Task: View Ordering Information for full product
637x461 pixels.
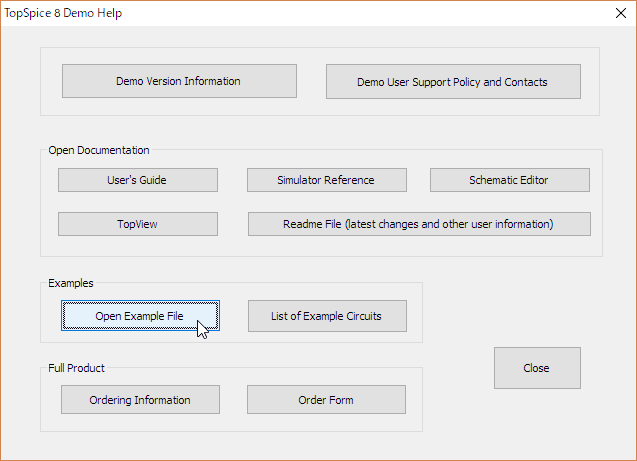Action: 140,400
